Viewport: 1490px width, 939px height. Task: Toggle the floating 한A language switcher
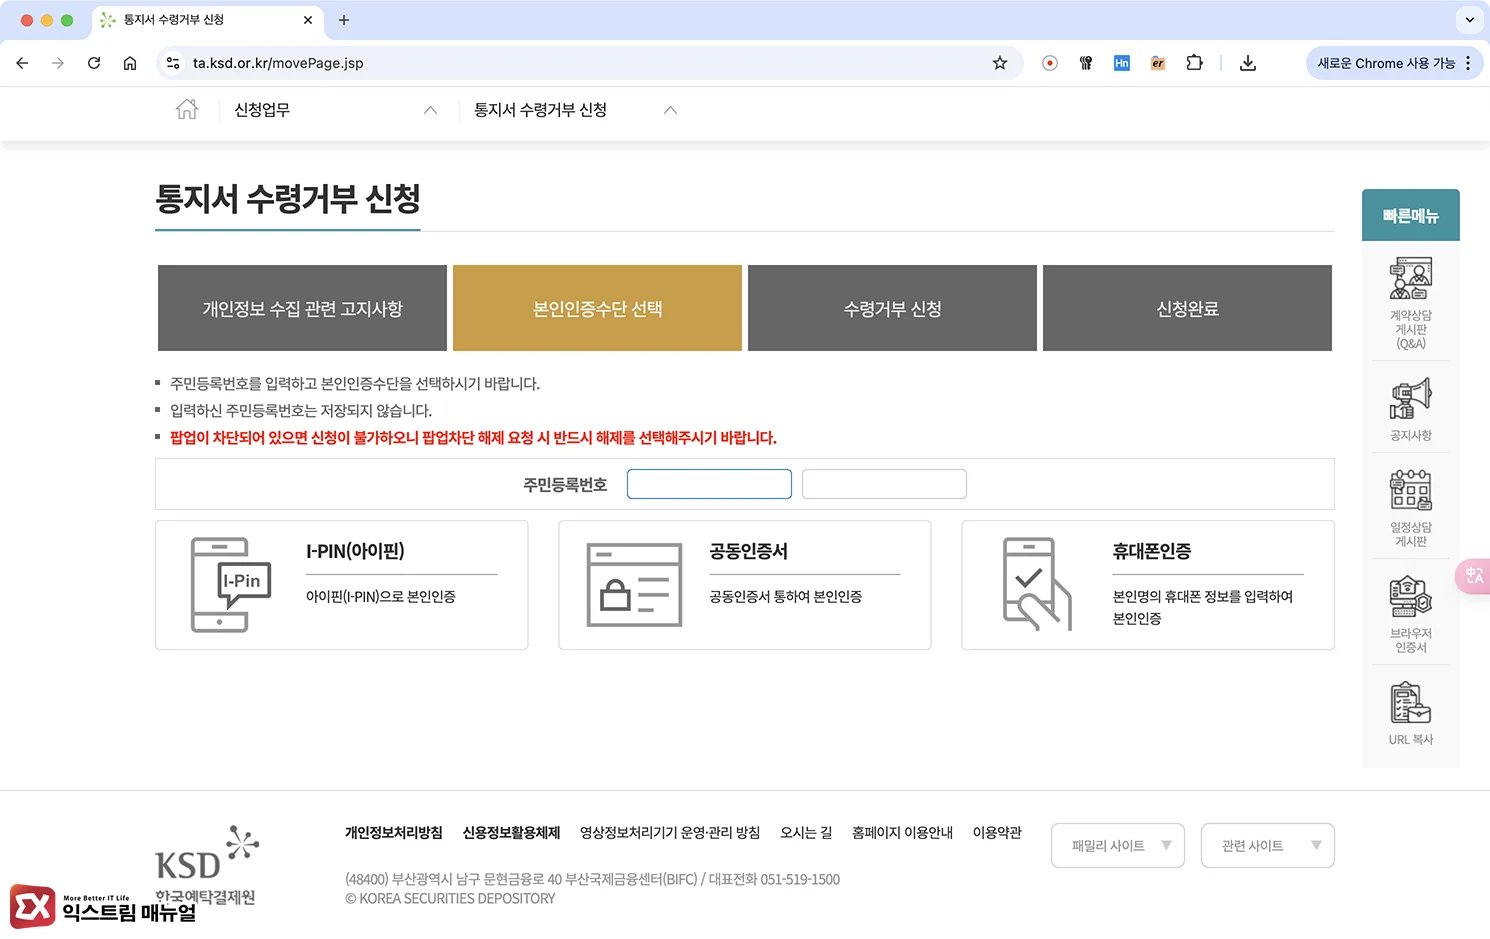coord(1474,576)
